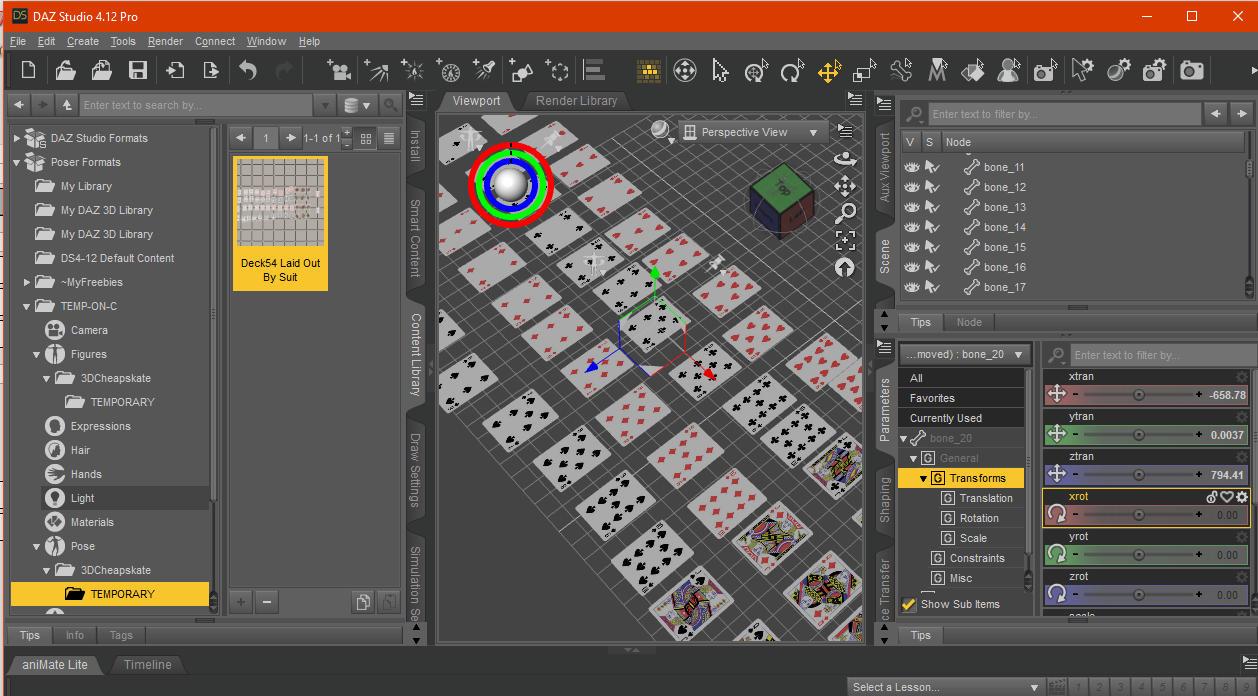Expand DAZ Studio Formats tree
The width and height of the screenshot is (1258, 696).
point(17,138)
